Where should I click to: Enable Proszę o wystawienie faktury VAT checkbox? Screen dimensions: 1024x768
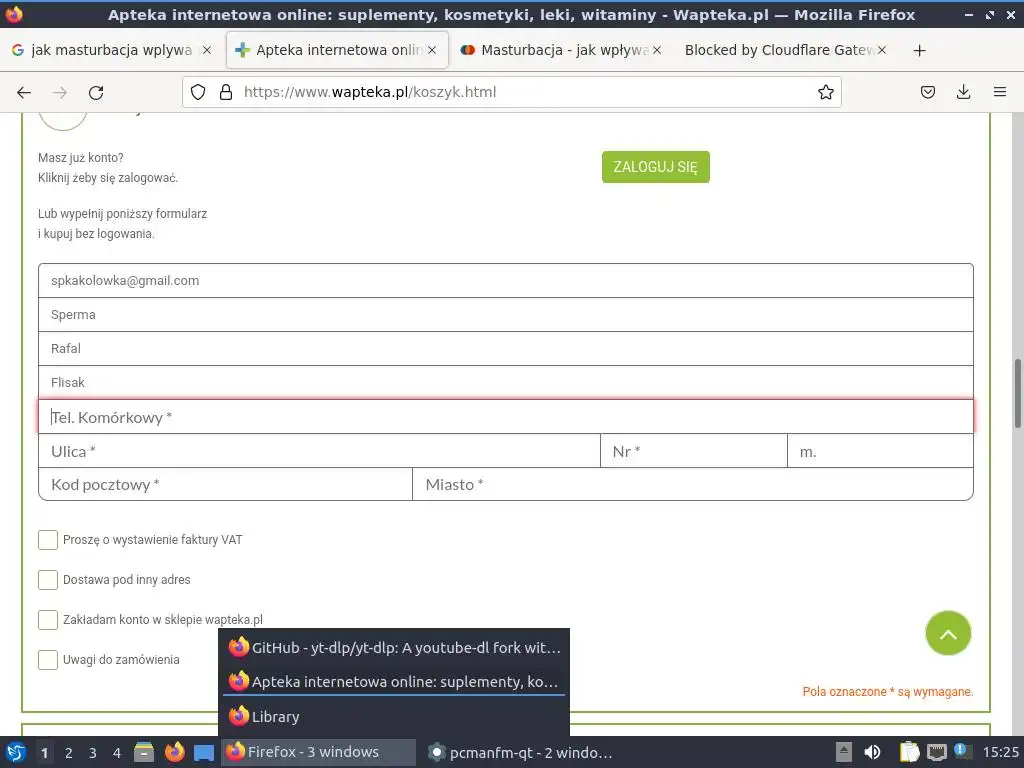48,540
